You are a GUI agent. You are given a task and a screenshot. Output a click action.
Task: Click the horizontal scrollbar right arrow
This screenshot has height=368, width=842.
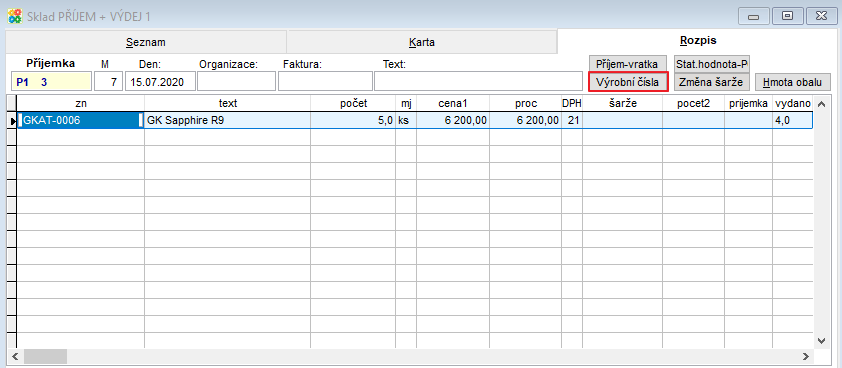pos(805,356)
